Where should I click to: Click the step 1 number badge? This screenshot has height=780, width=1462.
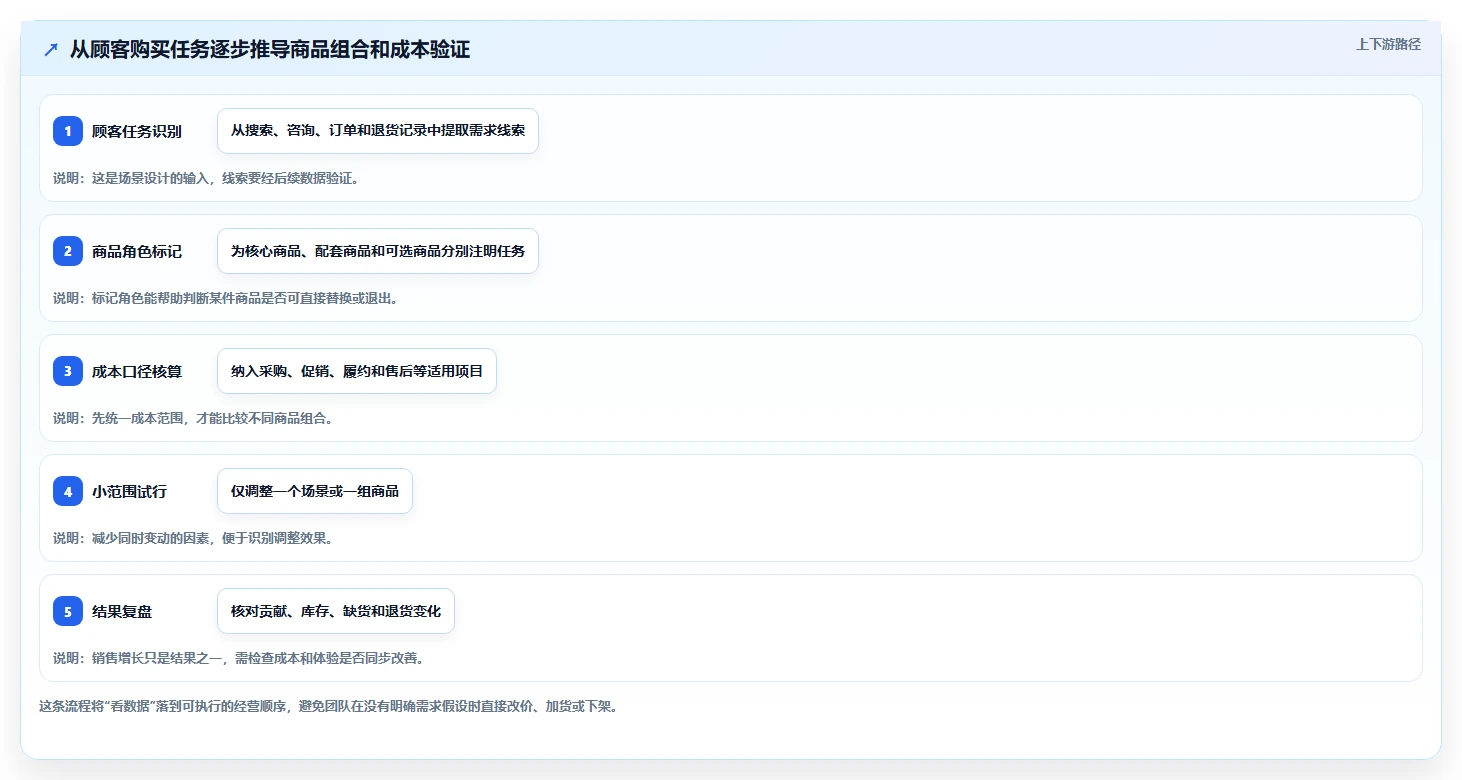click(68, 131)
